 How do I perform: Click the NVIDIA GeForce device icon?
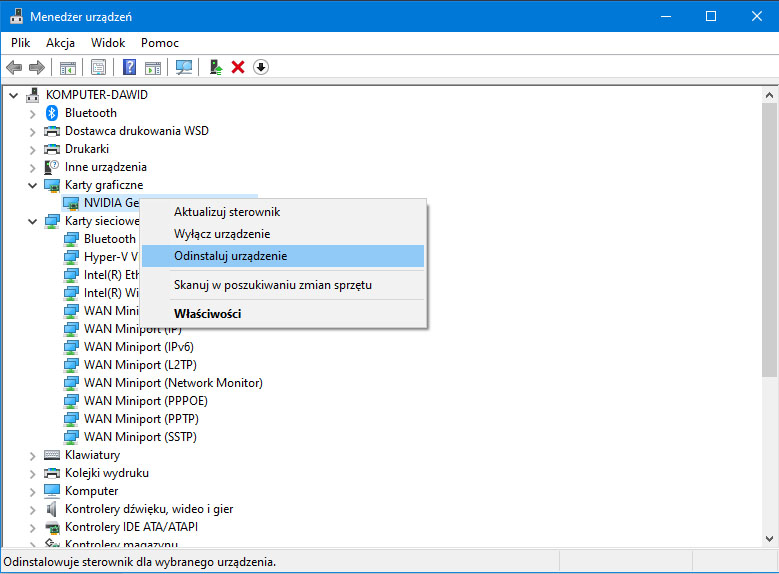tap(71, 203)
